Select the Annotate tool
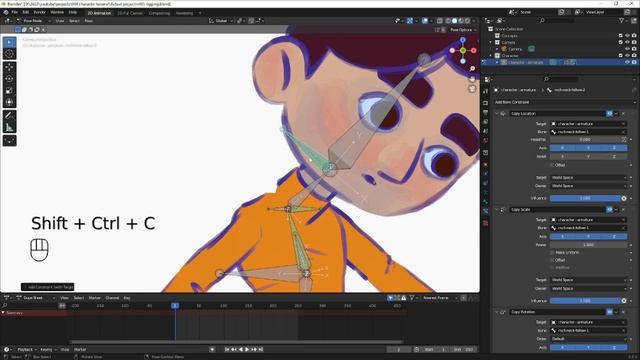640x360 pixels. (x=9, y=116)
